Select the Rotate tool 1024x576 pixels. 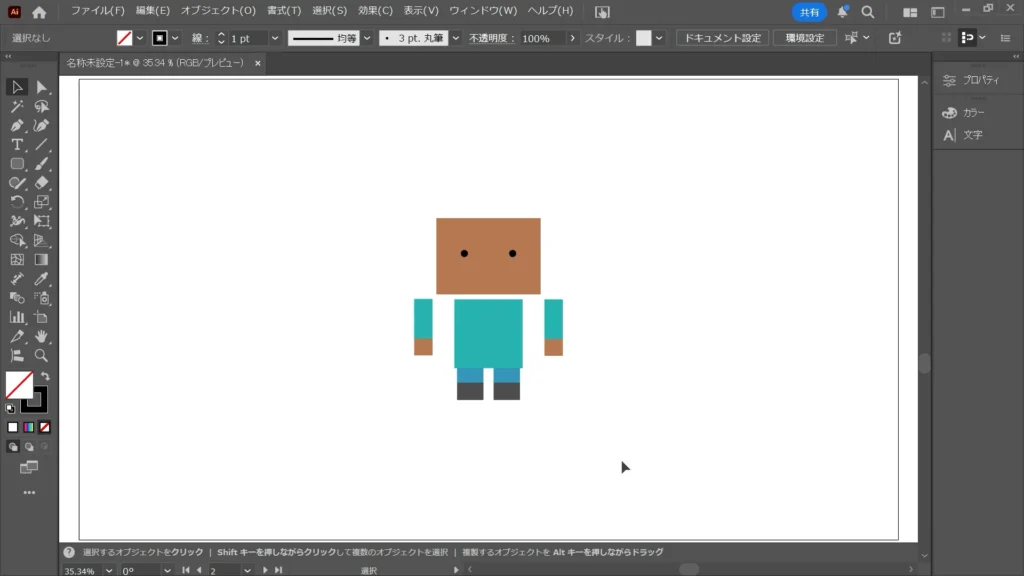(17, 202)
